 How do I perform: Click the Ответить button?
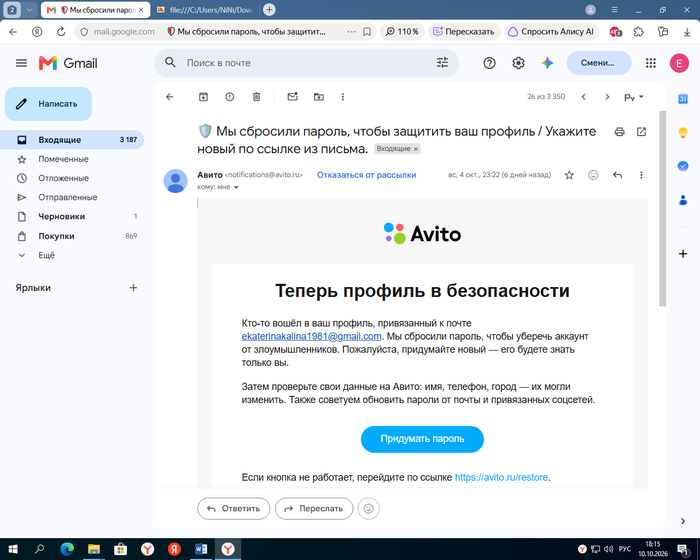233,509
